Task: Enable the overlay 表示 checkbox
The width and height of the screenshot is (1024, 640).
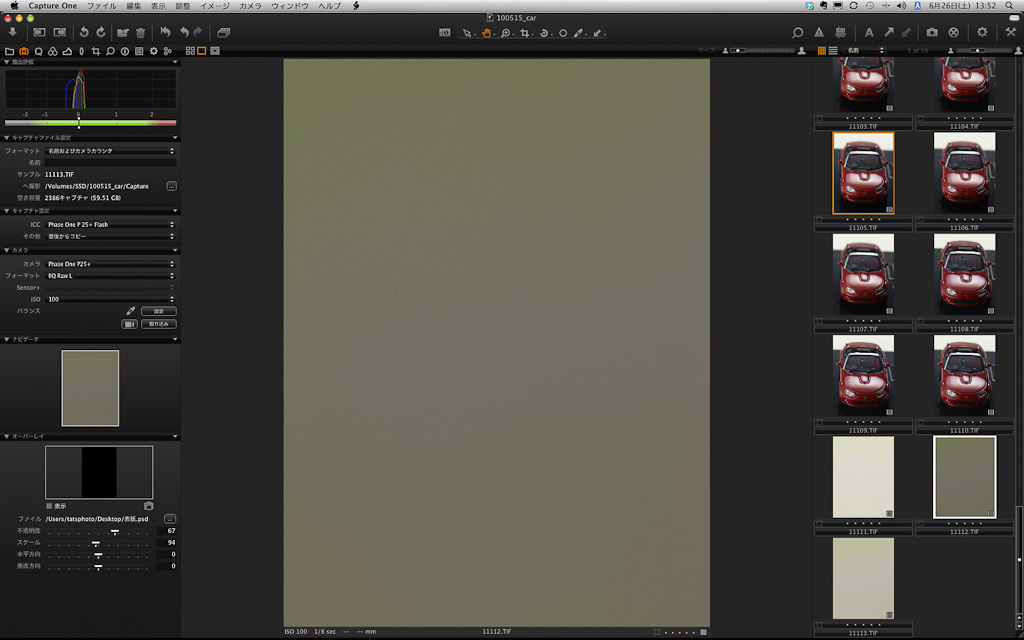Action: [49, 506]
